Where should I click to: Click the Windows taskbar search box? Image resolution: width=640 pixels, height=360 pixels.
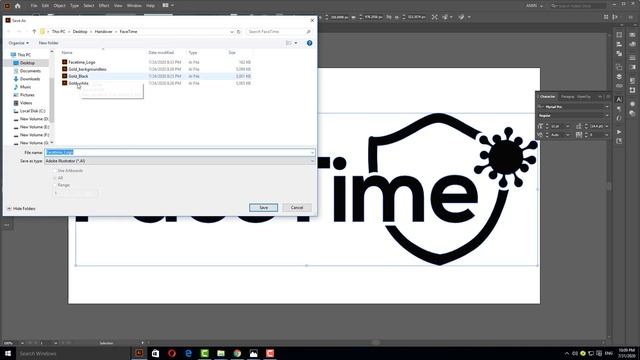tap(73, 353)
